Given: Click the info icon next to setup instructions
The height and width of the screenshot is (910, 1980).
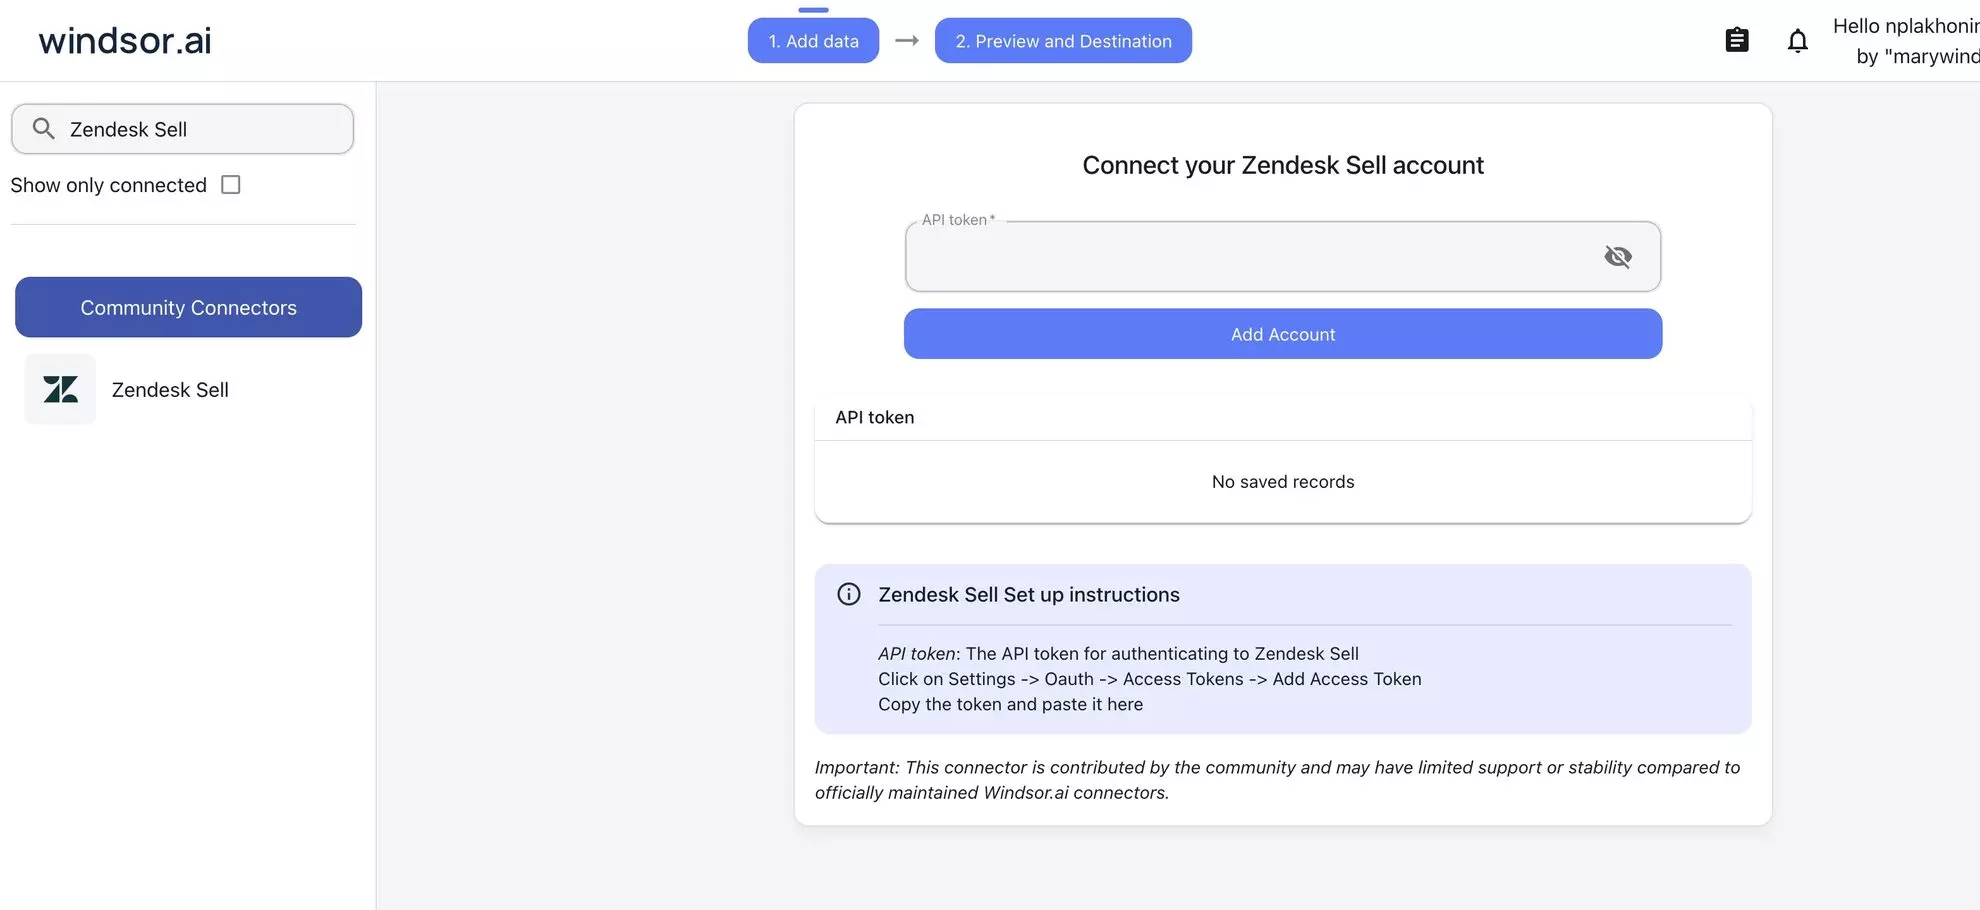Looking at the screenshot, I should pos(848,593).
